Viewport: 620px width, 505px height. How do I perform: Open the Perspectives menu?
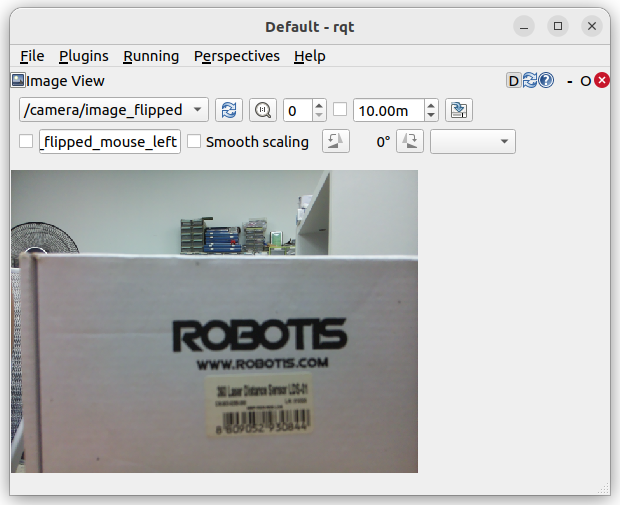(x=236, y=56)
